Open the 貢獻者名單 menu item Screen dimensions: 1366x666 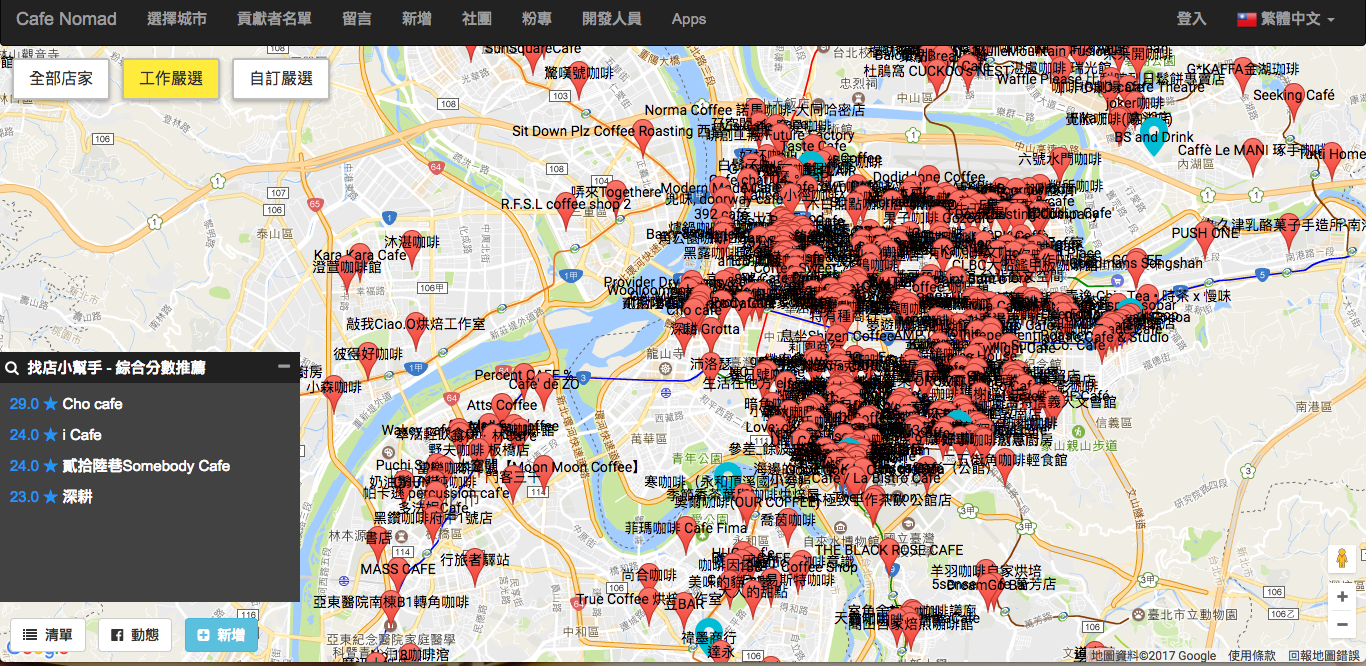coord(275,19)
